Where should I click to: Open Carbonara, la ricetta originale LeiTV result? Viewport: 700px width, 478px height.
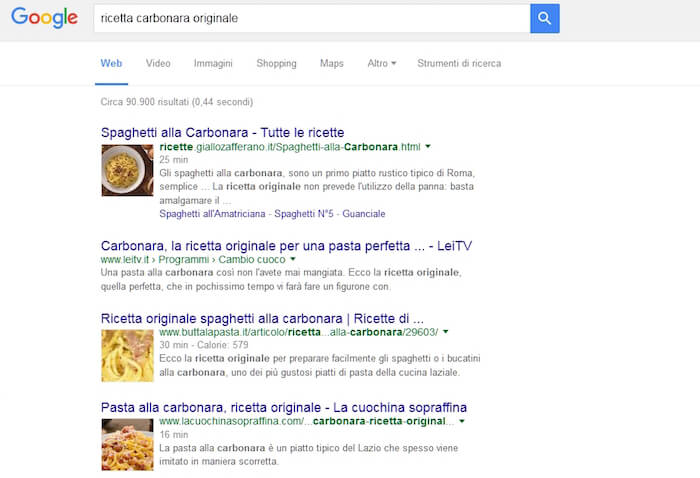click(x=286, y=246)
